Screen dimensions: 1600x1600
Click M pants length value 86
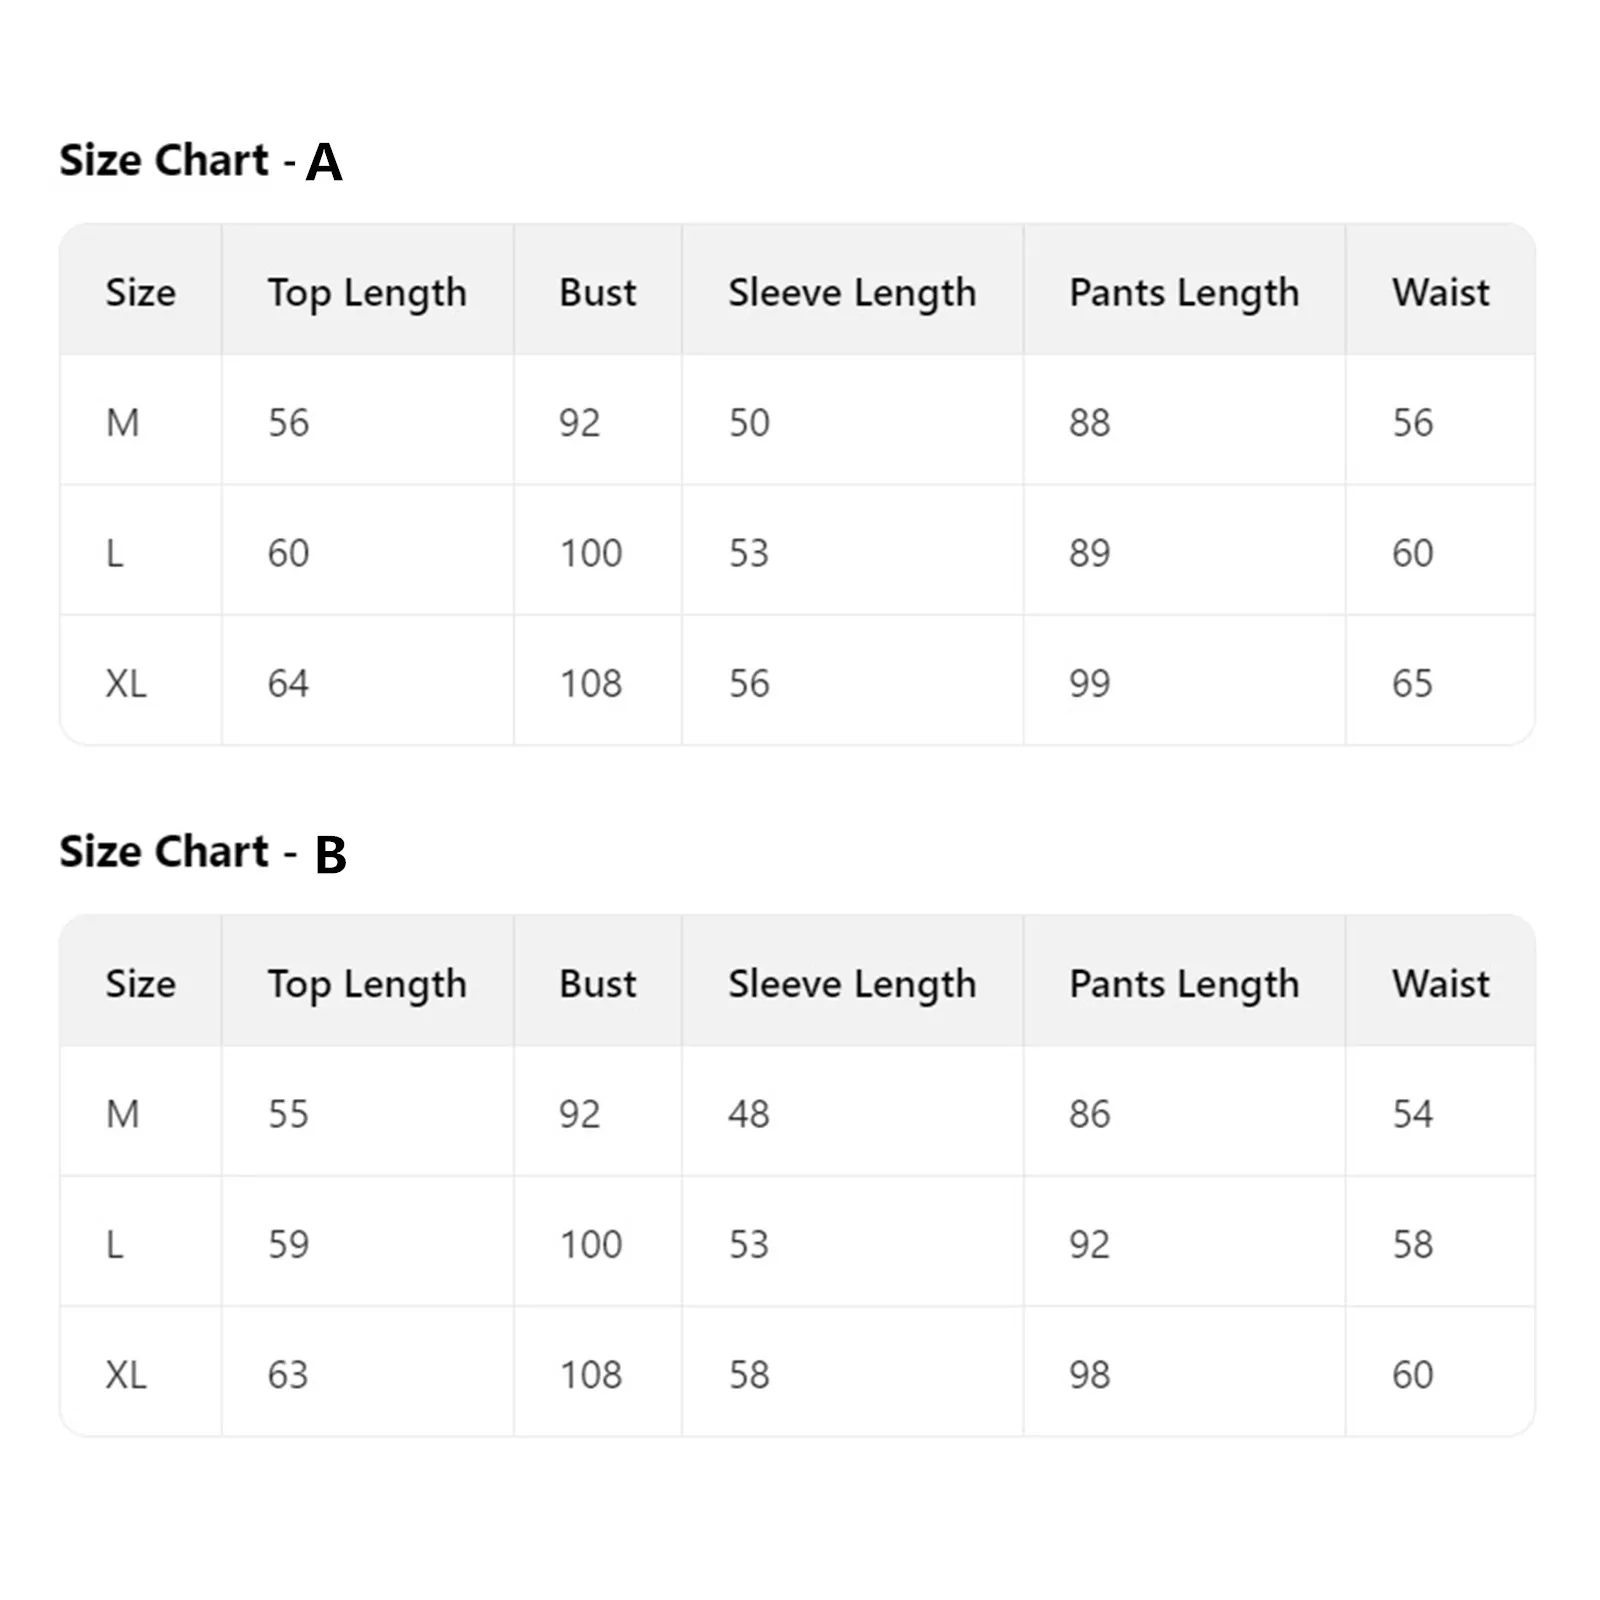tap(1089, 1114)
